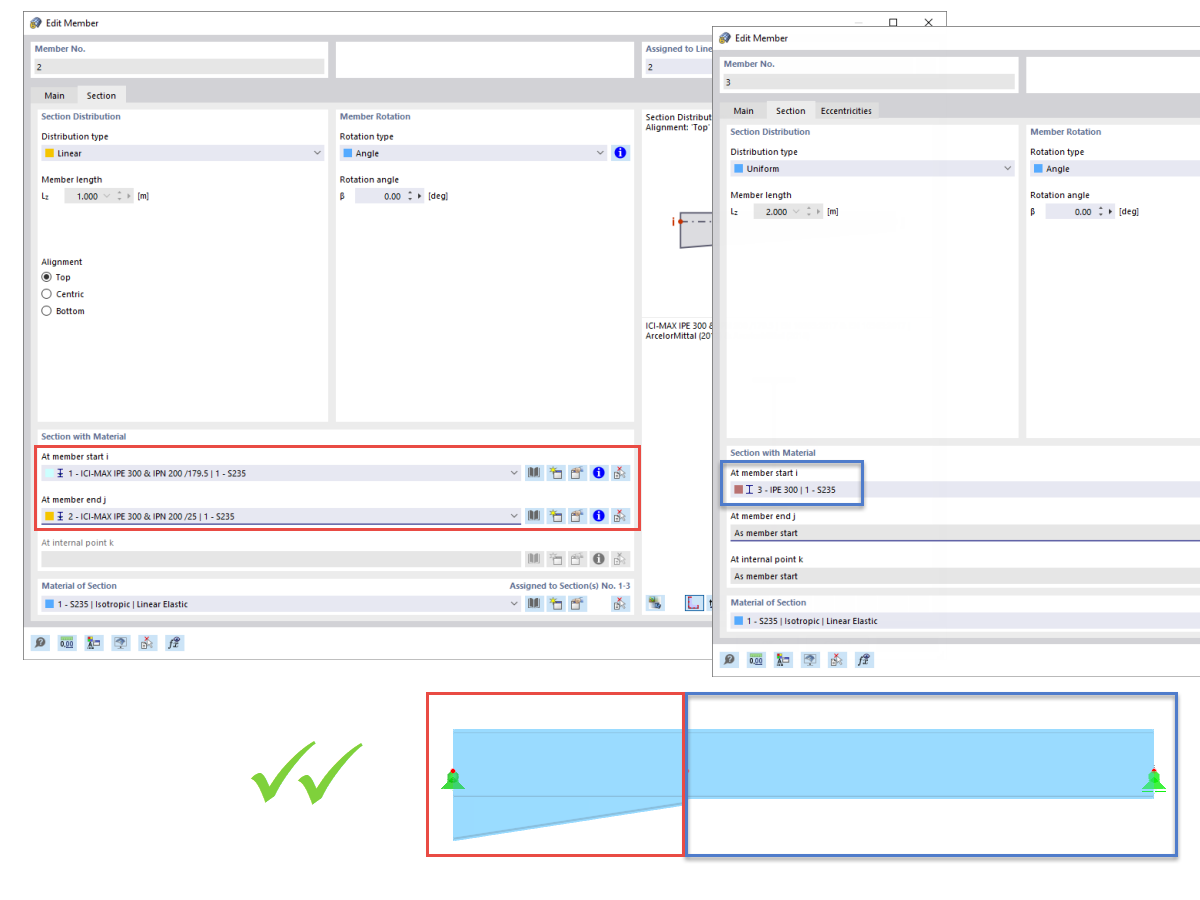The height and width of the screenshot is (900, 1200).
Task: Edit the section assigned at member end j
Action: (577, 515)
